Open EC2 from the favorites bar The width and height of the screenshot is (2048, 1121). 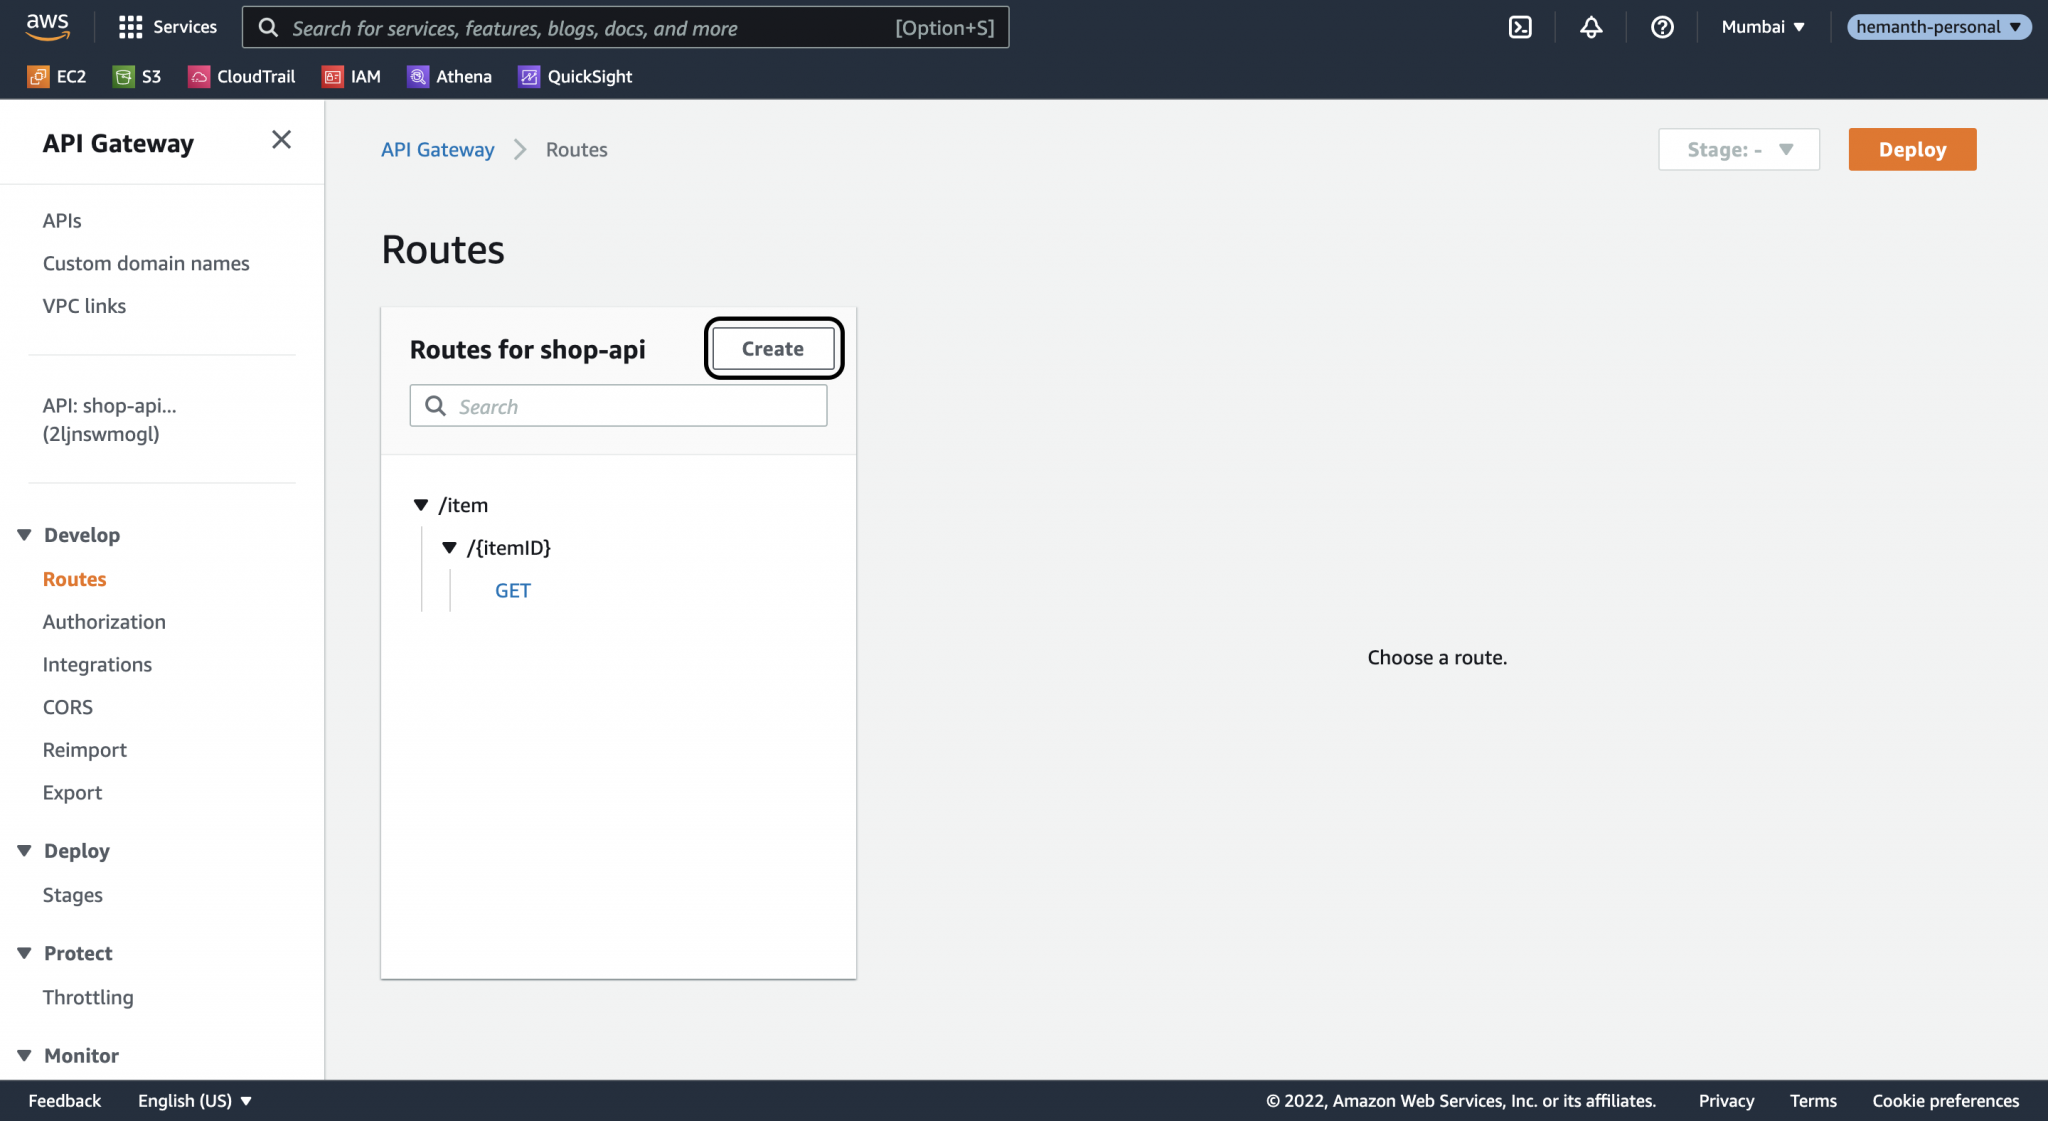point(57,76)
